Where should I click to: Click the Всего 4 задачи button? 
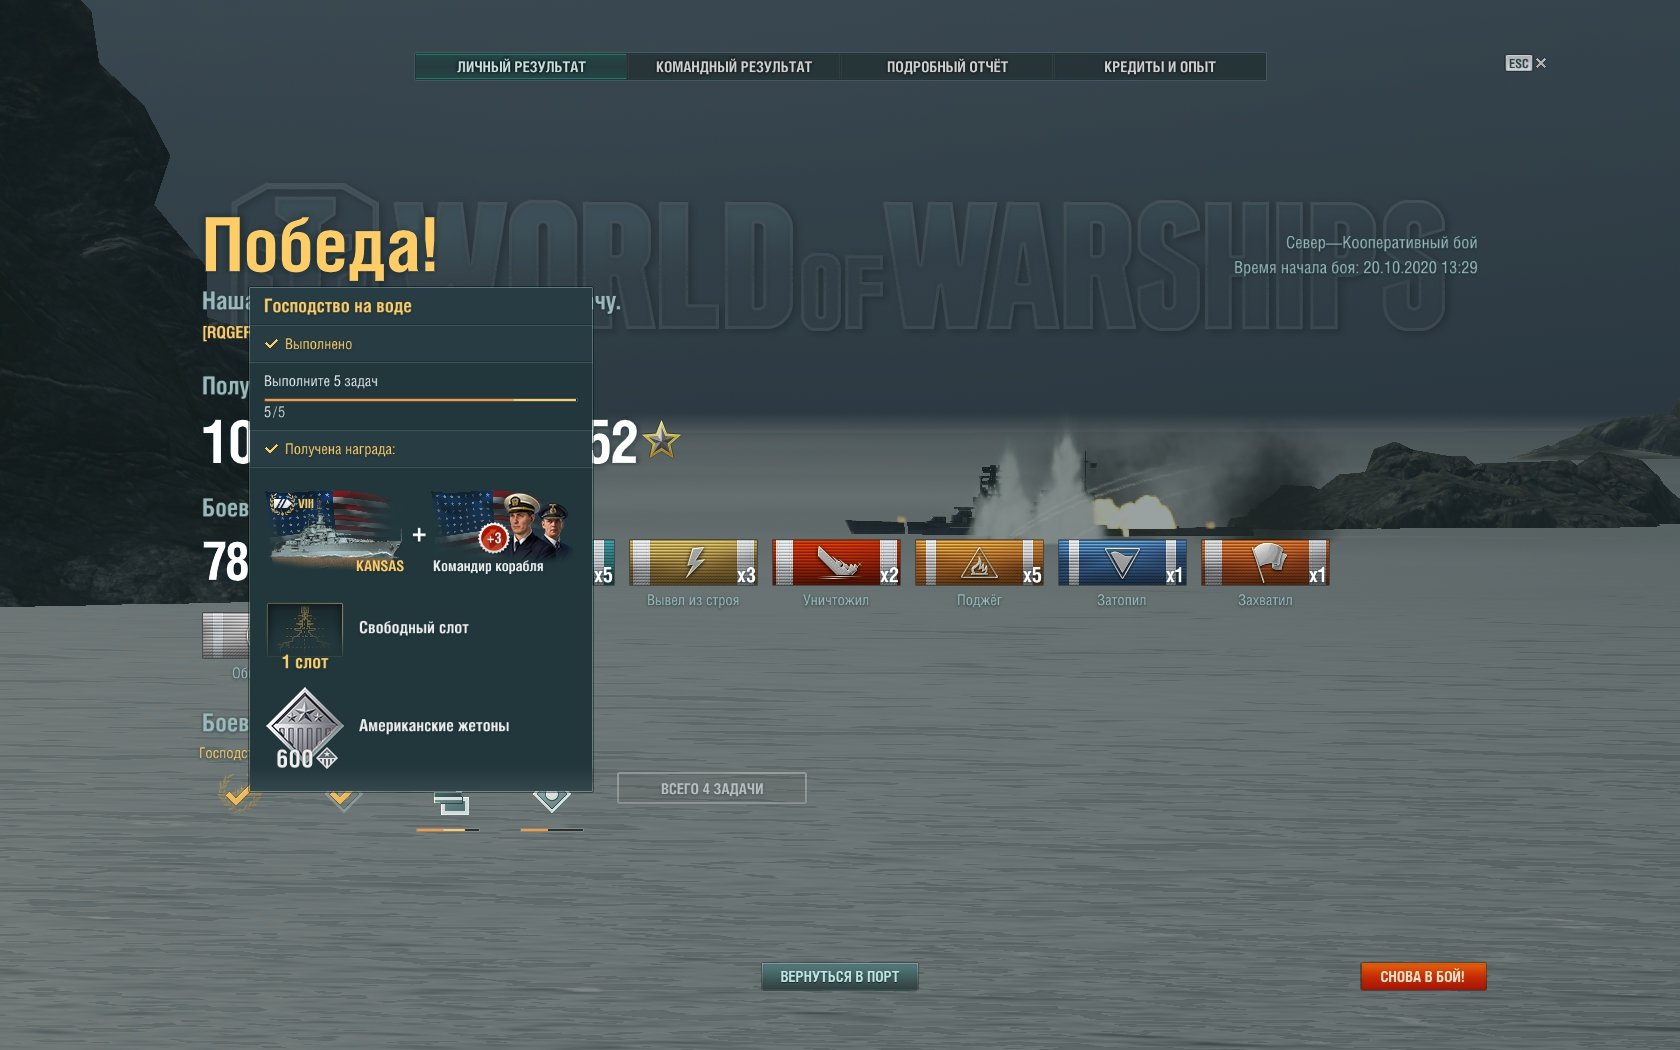(x=712, y=789)
